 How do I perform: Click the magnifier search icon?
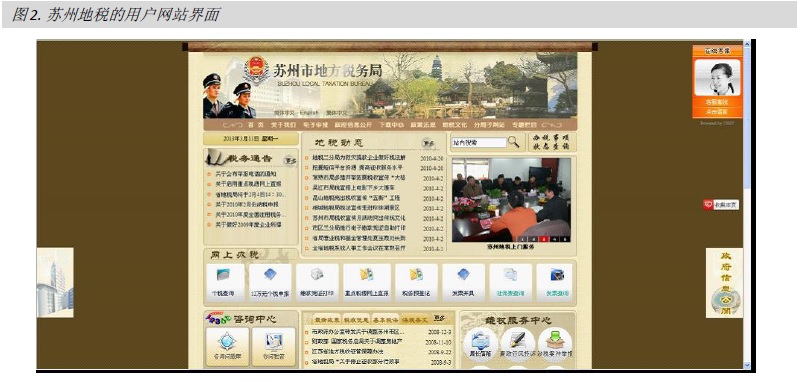click(514, 142)
